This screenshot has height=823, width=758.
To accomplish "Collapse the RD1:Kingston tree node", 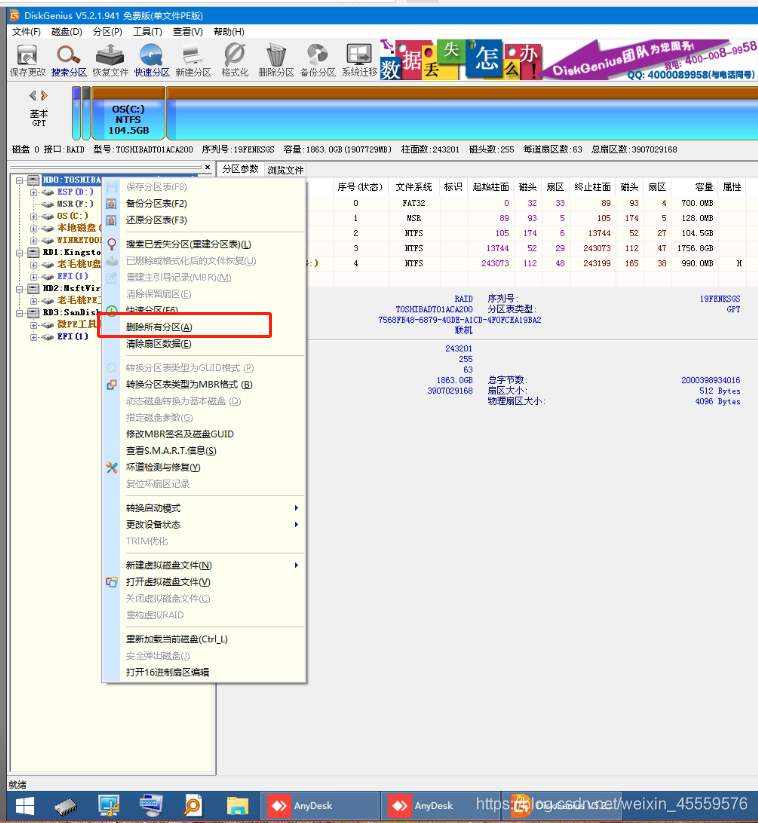I will click(19, 252).
